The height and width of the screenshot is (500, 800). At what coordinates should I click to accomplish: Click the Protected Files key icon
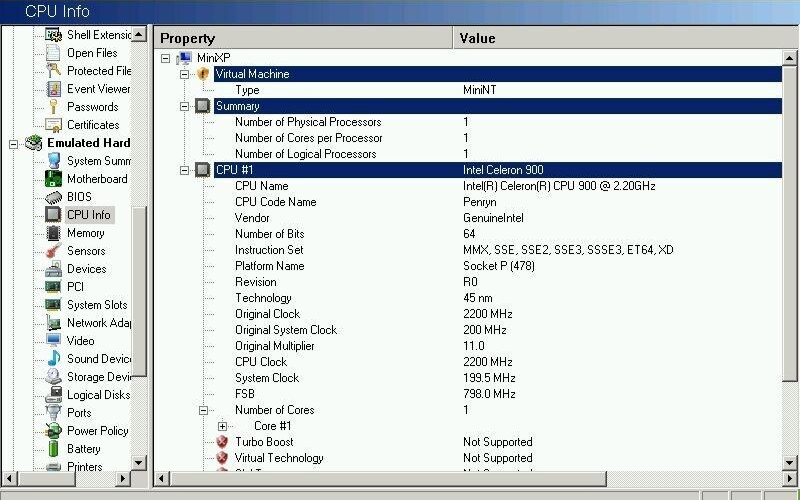pos(53,70)
